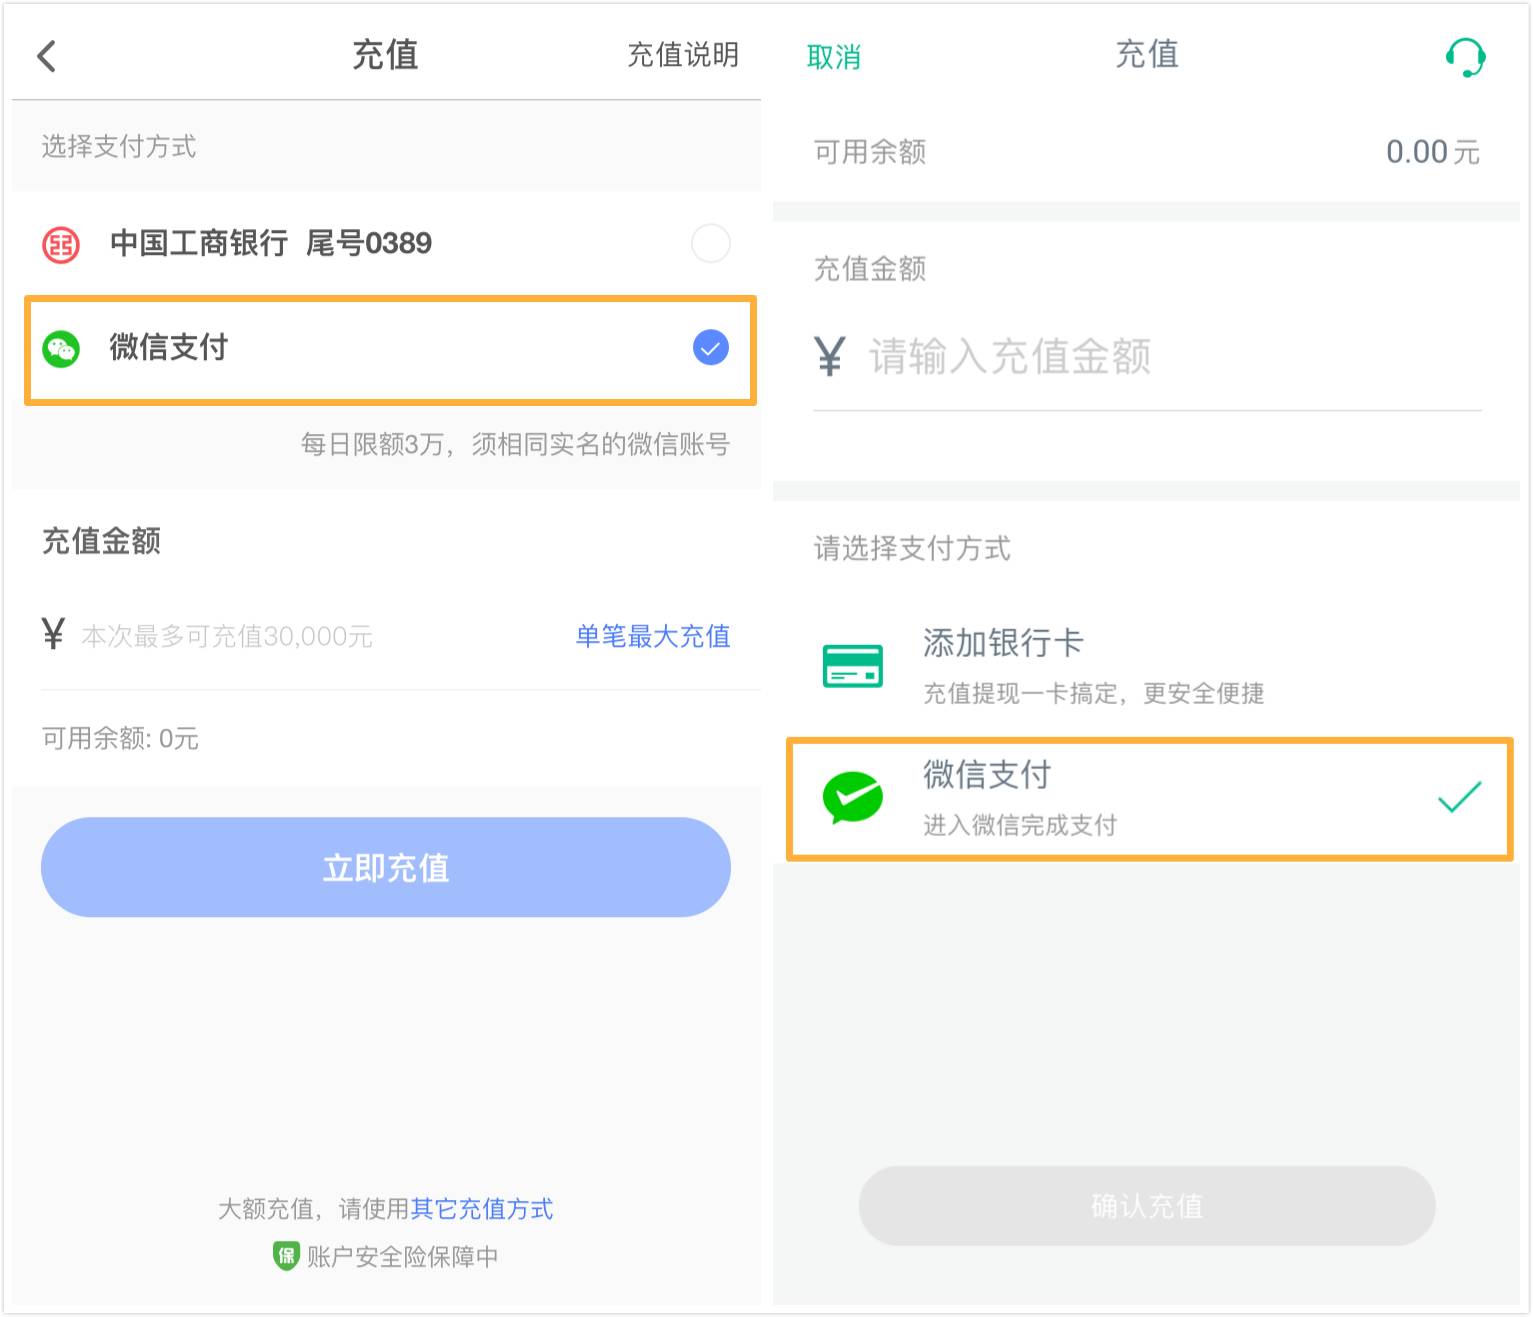Click the back arrow at top left
This screenshot has width=1533, height=1317.
point(45,55)
